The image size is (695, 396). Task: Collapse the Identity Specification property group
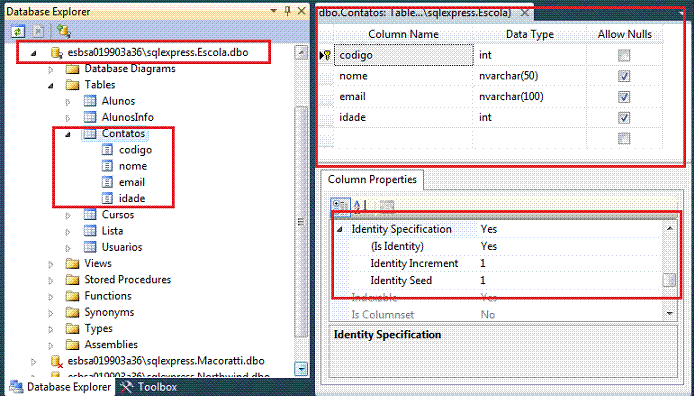click(340, 230)
